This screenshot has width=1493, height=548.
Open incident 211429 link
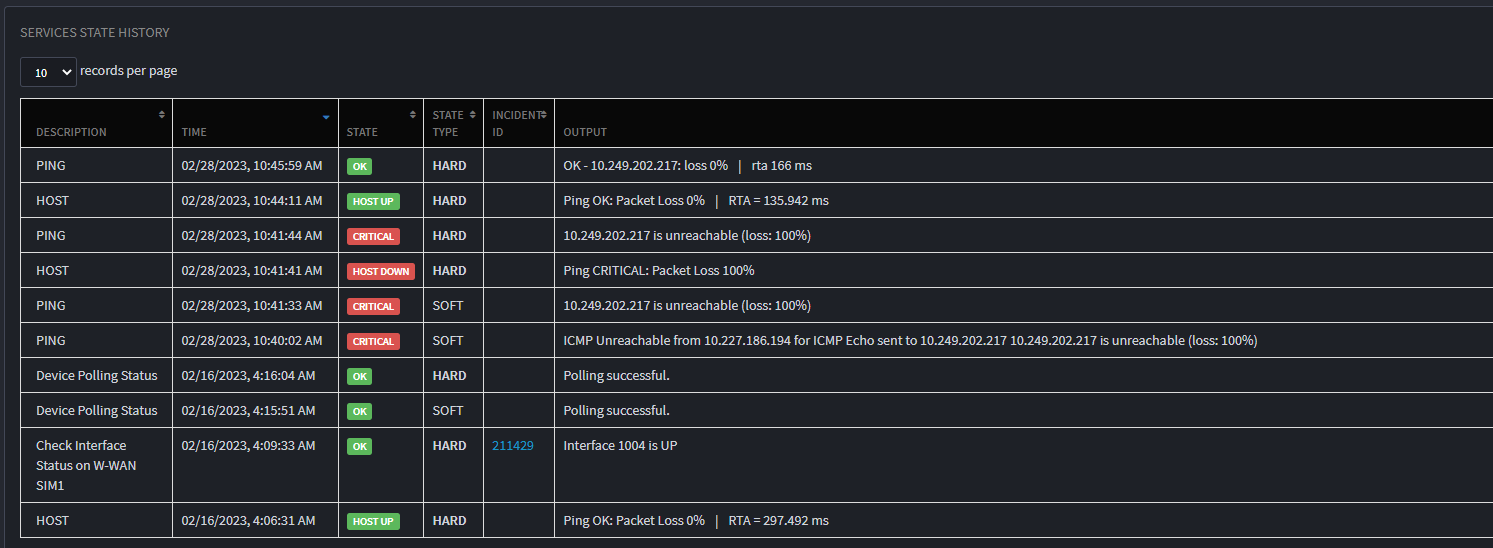click(513, 446)
